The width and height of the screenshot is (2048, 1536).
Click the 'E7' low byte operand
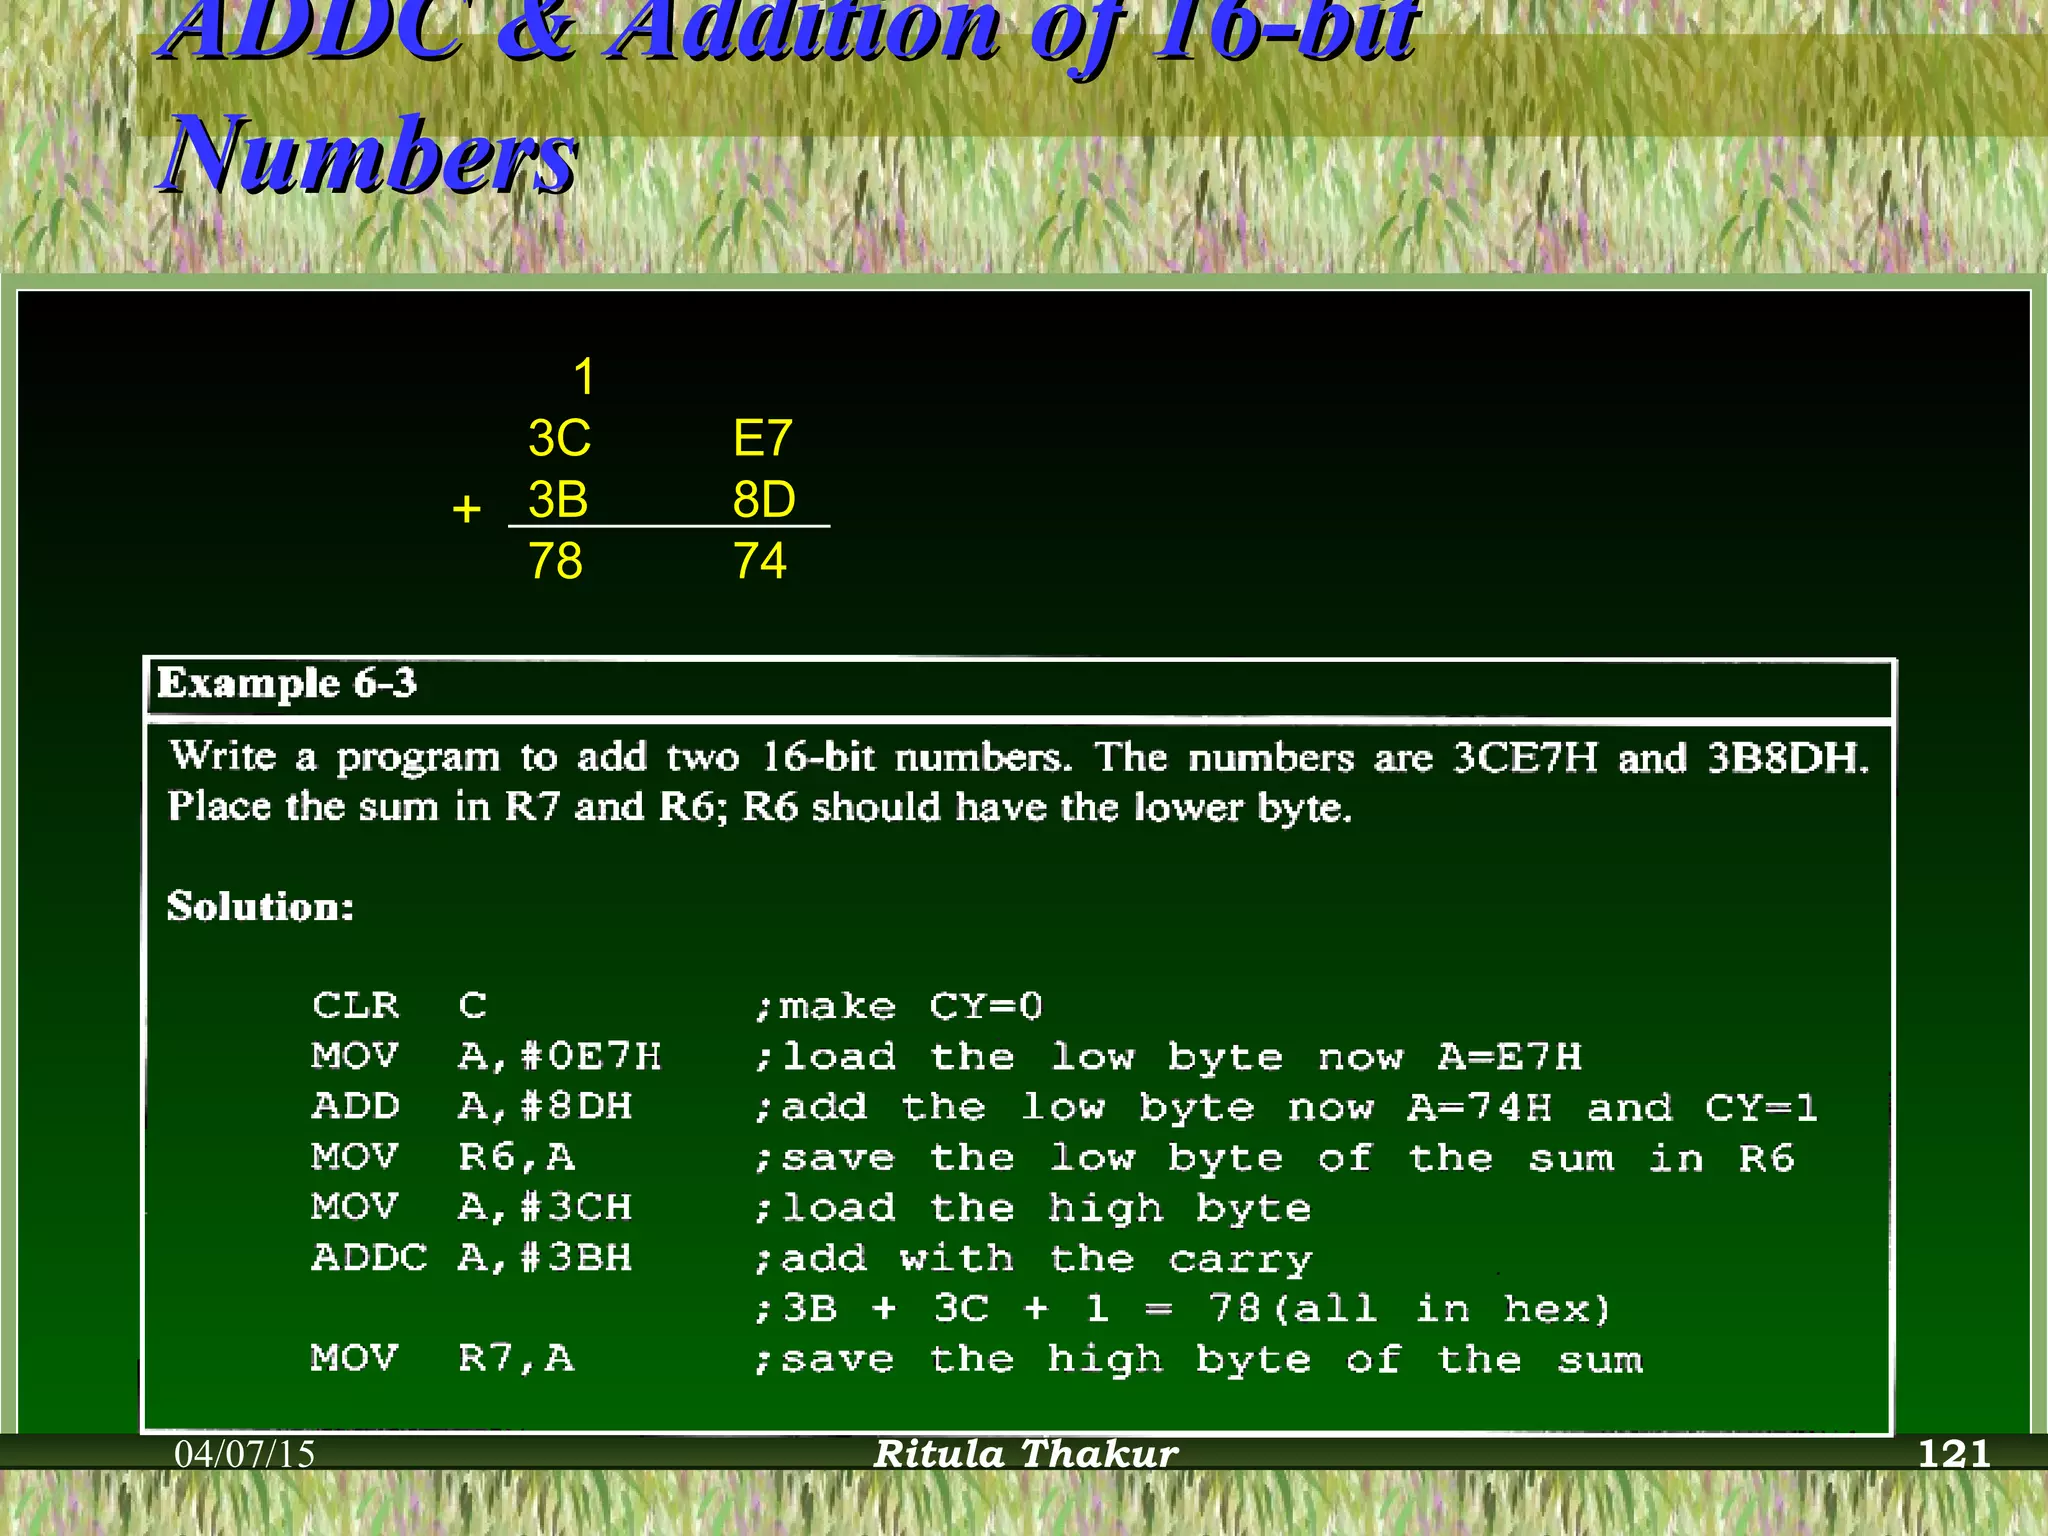point(762,439)
